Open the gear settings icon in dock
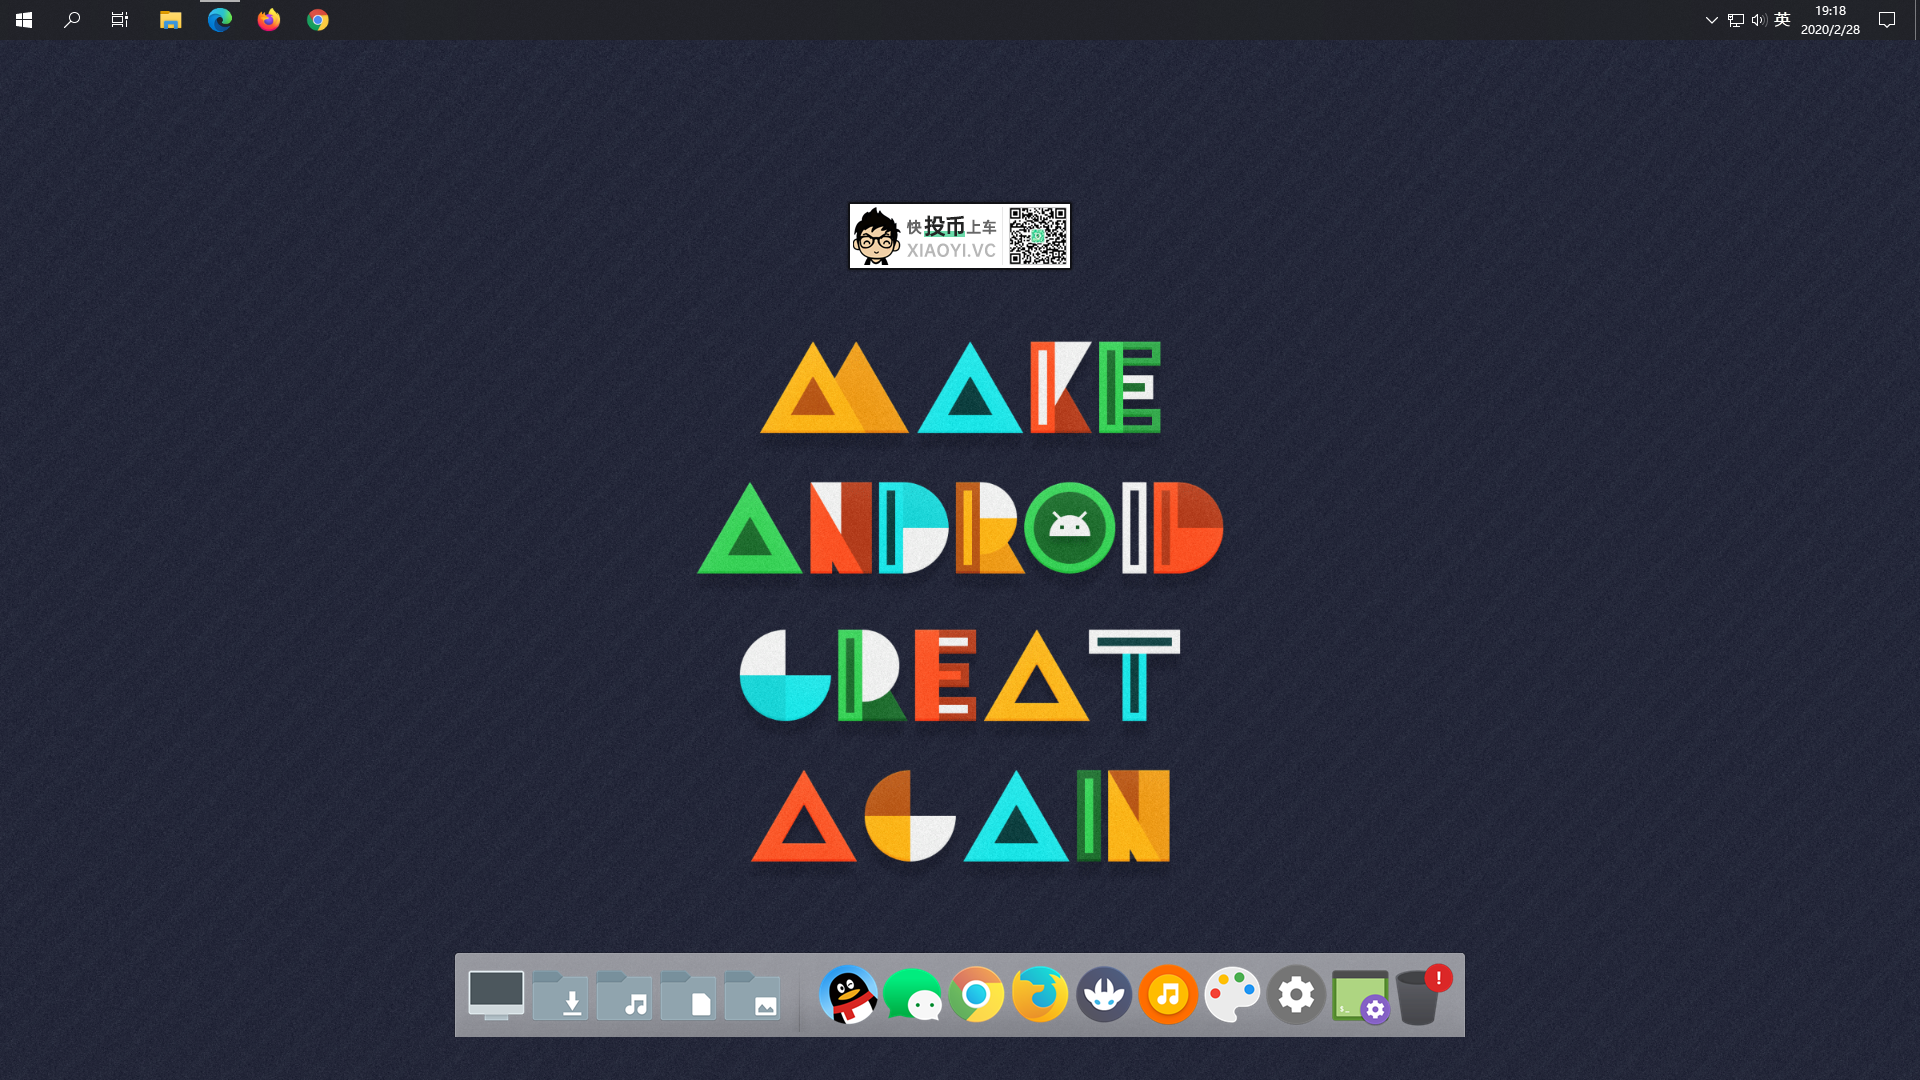Screen dimensions: 1920x1080 [1296, 995]
